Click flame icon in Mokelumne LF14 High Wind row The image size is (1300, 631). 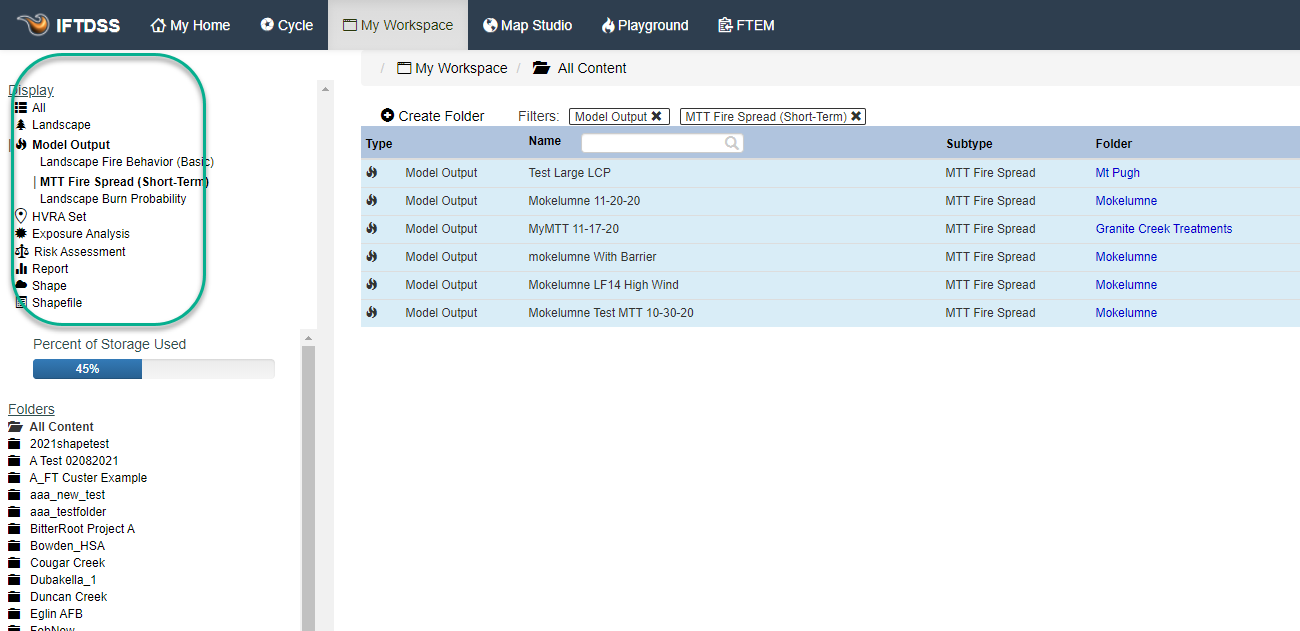coord(372,285)
